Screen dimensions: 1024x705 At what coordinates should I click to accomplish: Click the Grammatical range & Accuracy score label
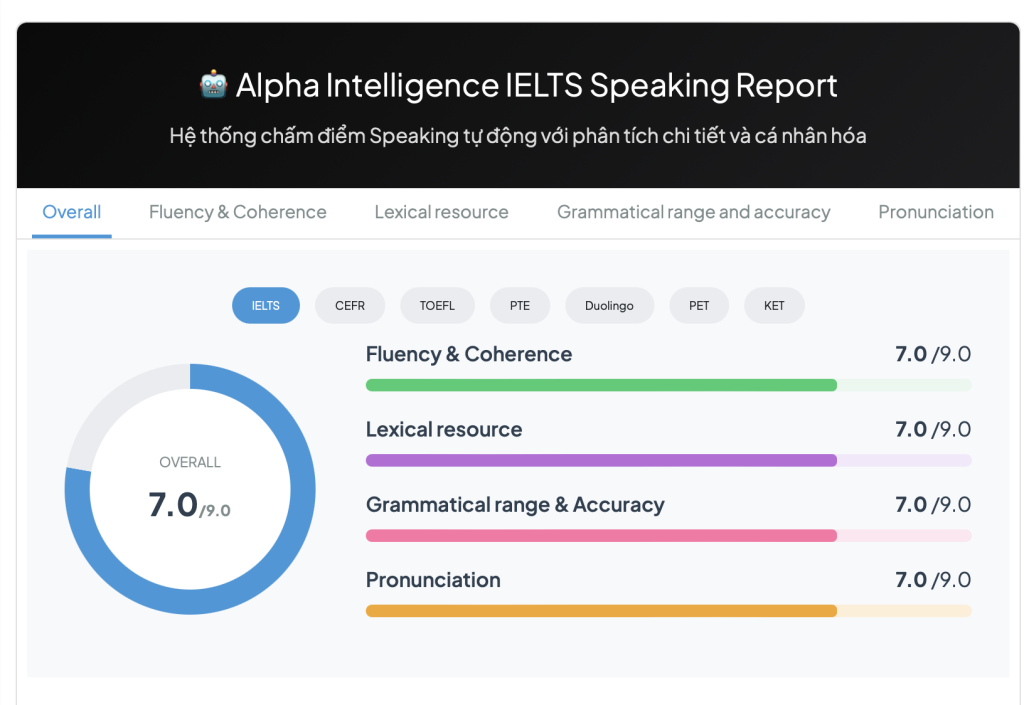[515, 505]
